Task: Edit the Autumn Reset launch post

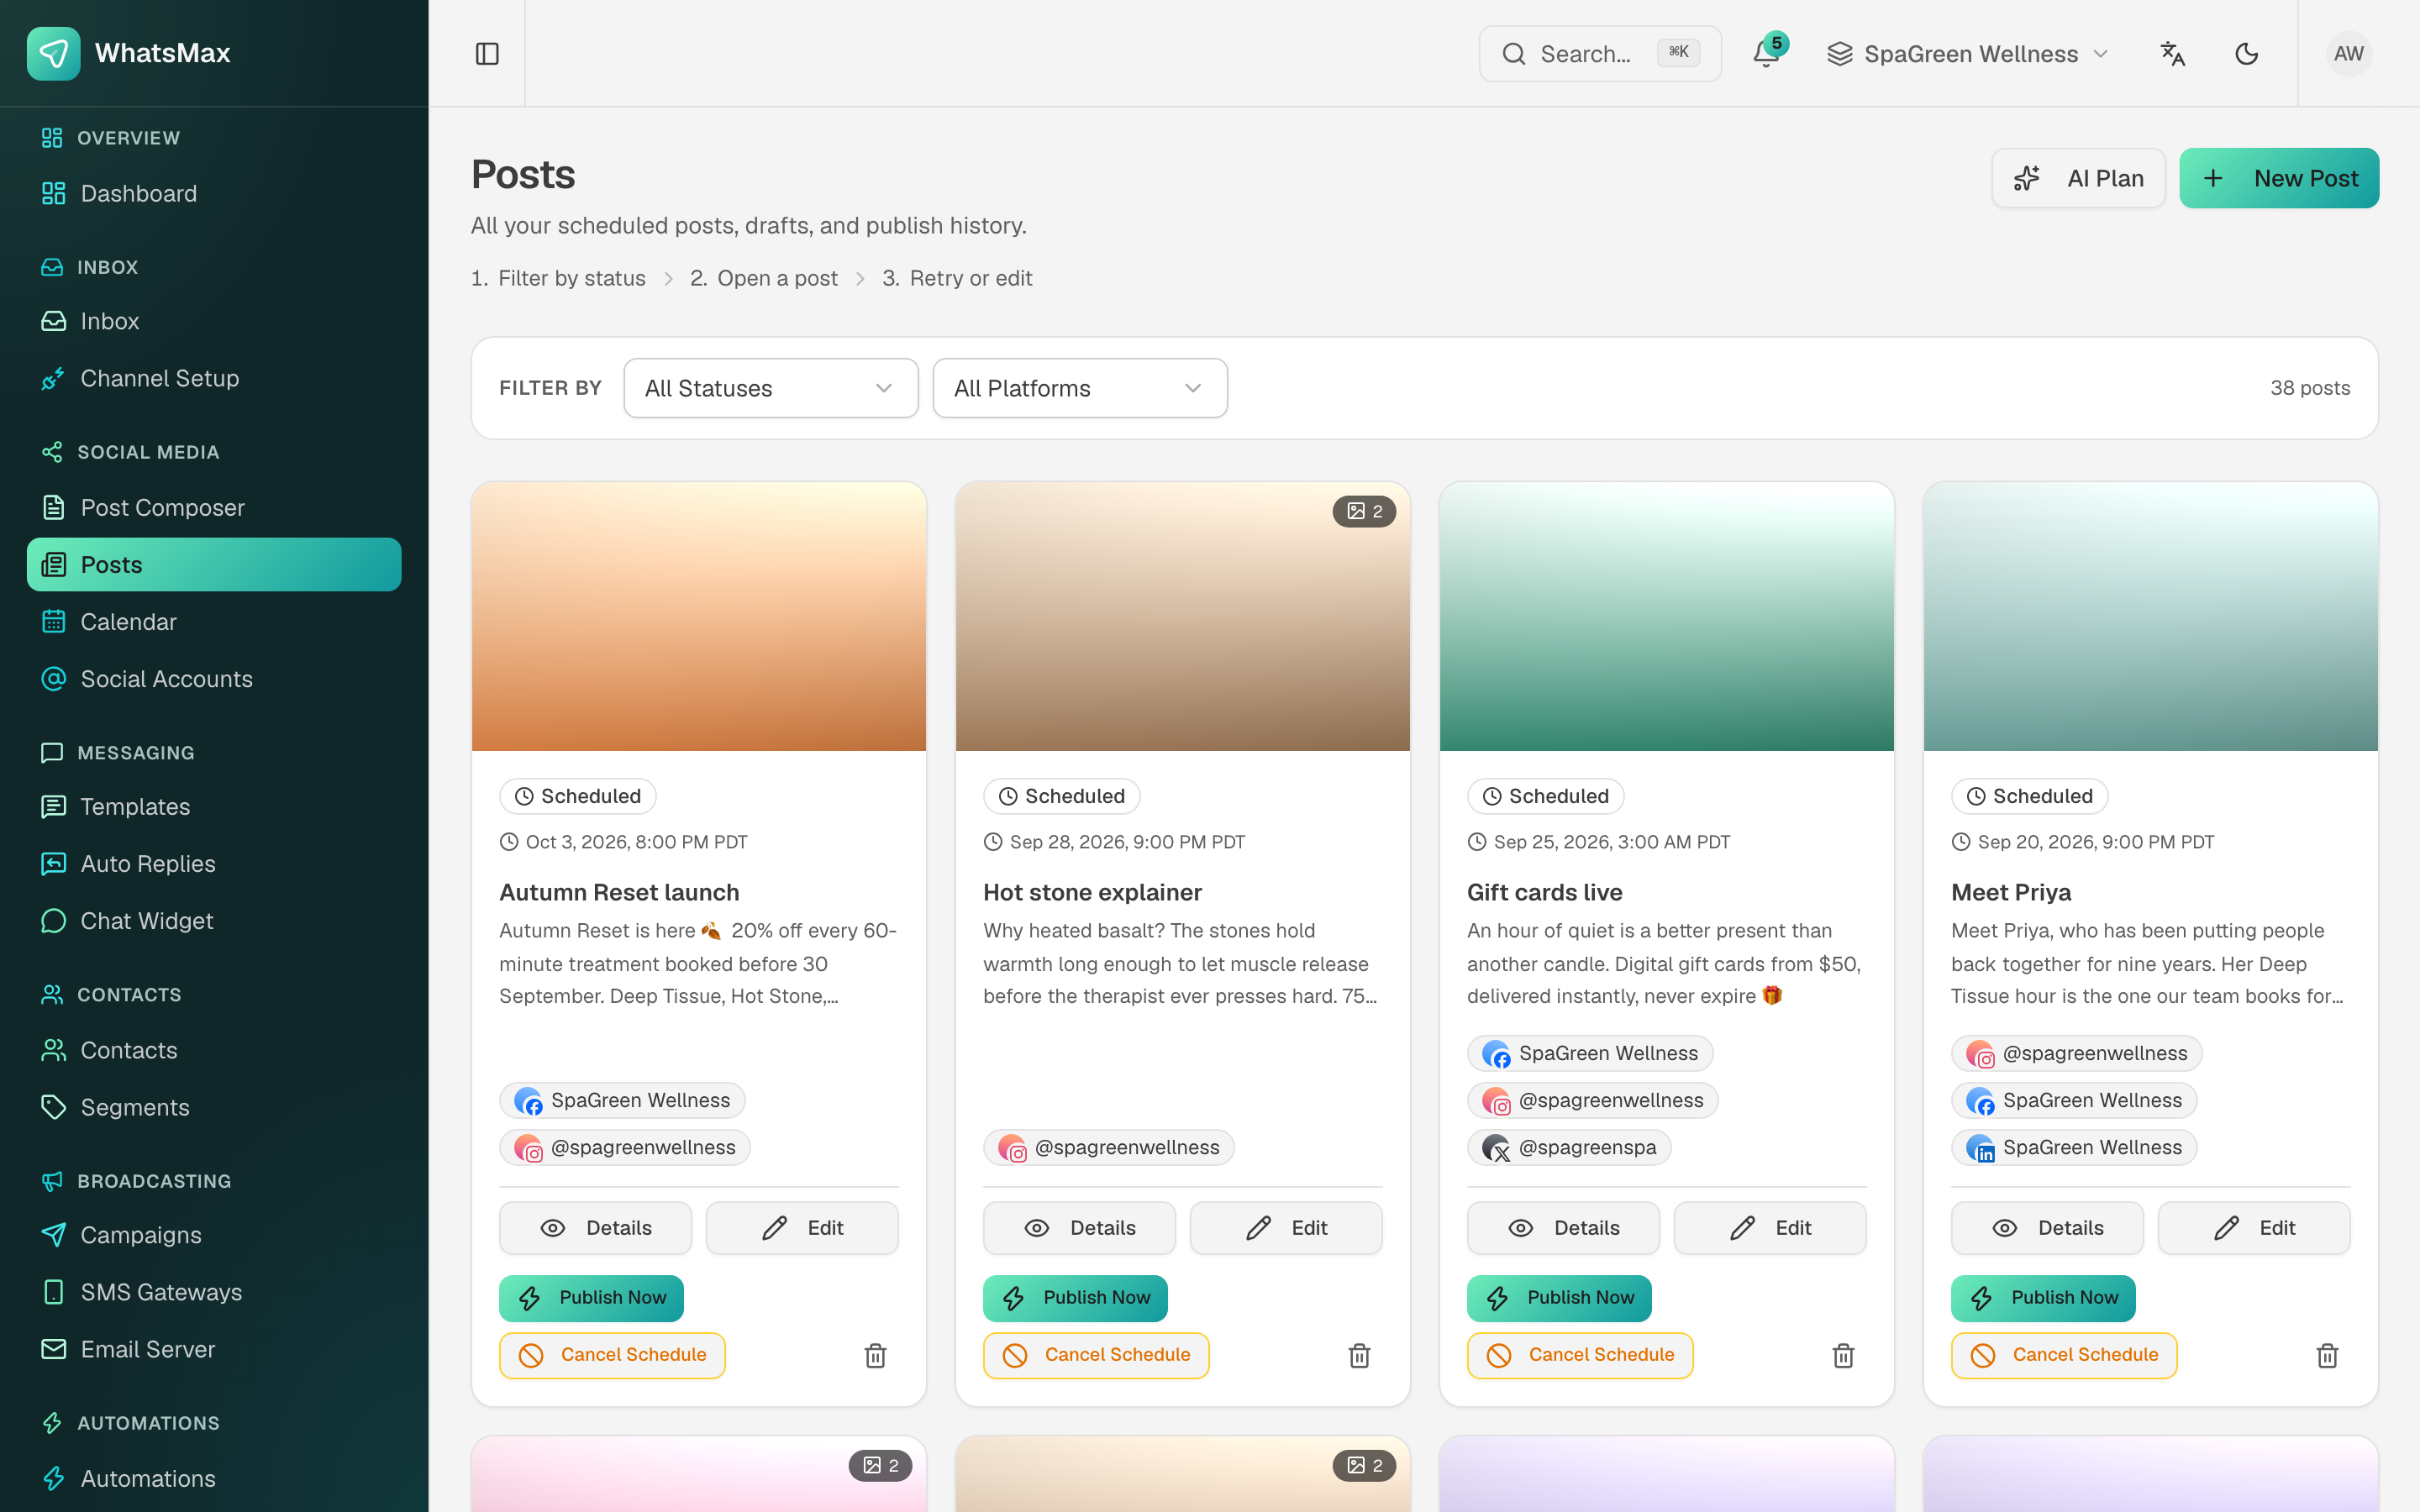Action: point(802,1228)
